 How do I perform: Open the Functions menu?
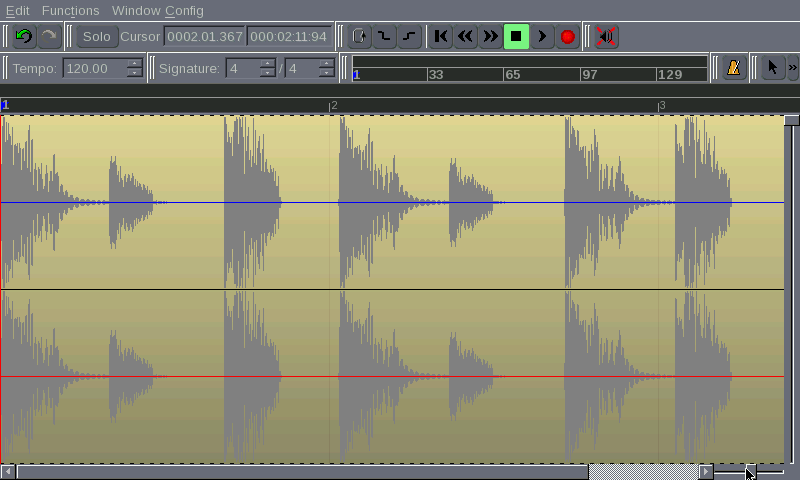tap(70, 10)
